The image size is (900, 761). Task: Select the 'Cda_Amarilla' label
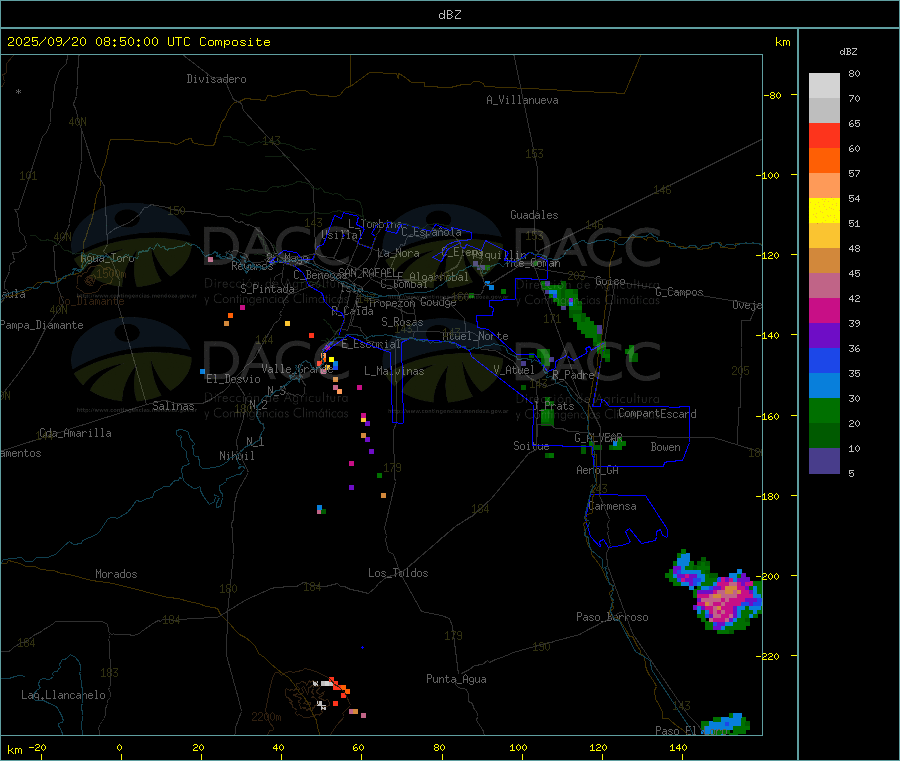(75, 433)
